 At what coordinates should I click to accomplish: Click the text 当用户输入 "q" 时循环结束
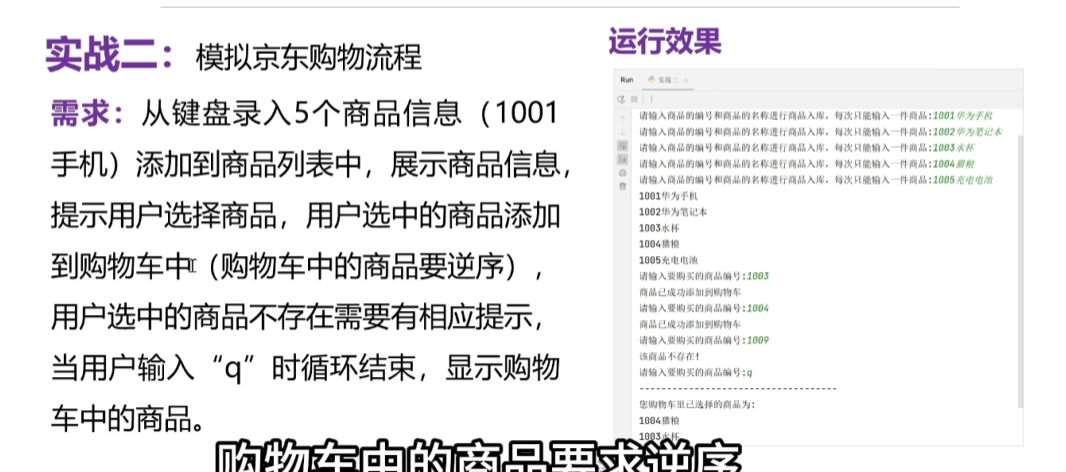[233, 369]
